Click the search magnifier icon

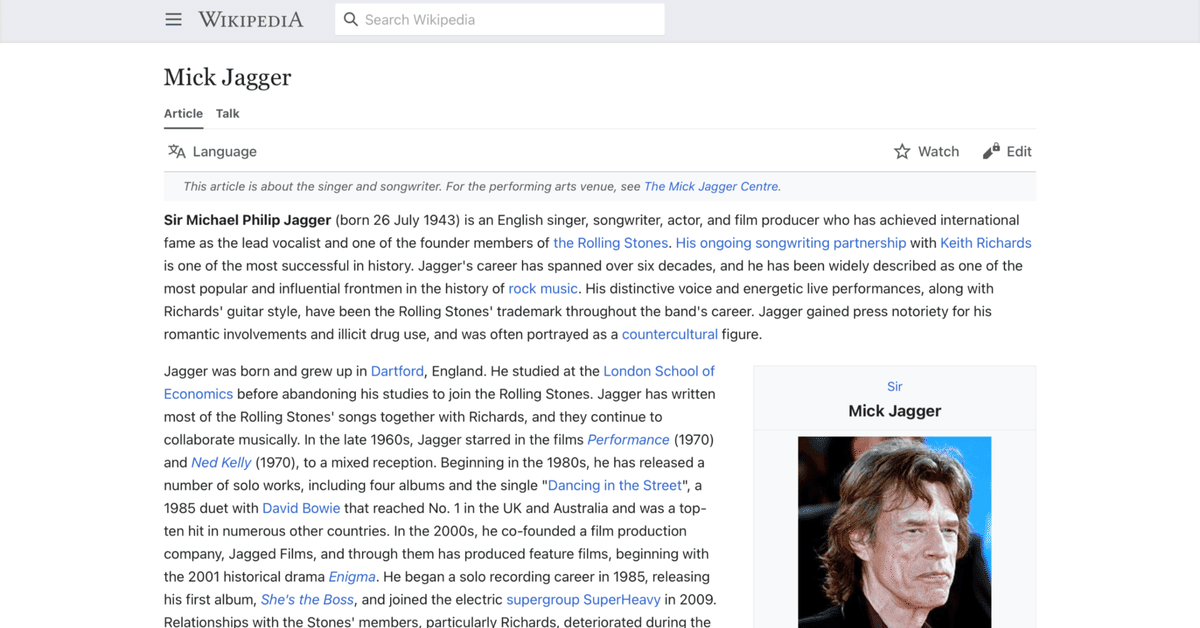point(351,19)
